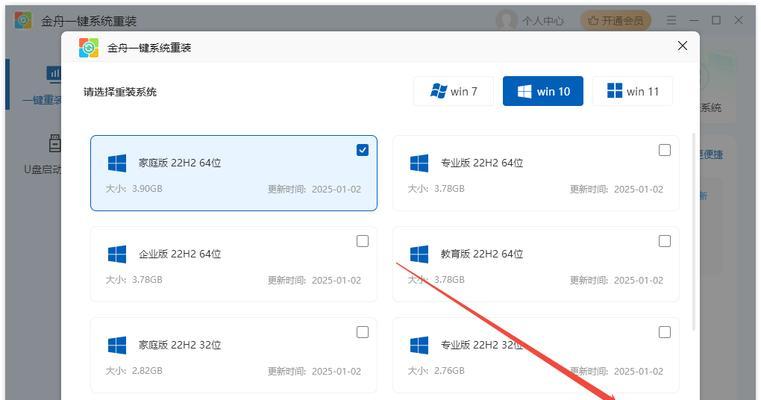Open the hamburger menu in title bar
Screen dimensions: 761x400
click(671, 20)
